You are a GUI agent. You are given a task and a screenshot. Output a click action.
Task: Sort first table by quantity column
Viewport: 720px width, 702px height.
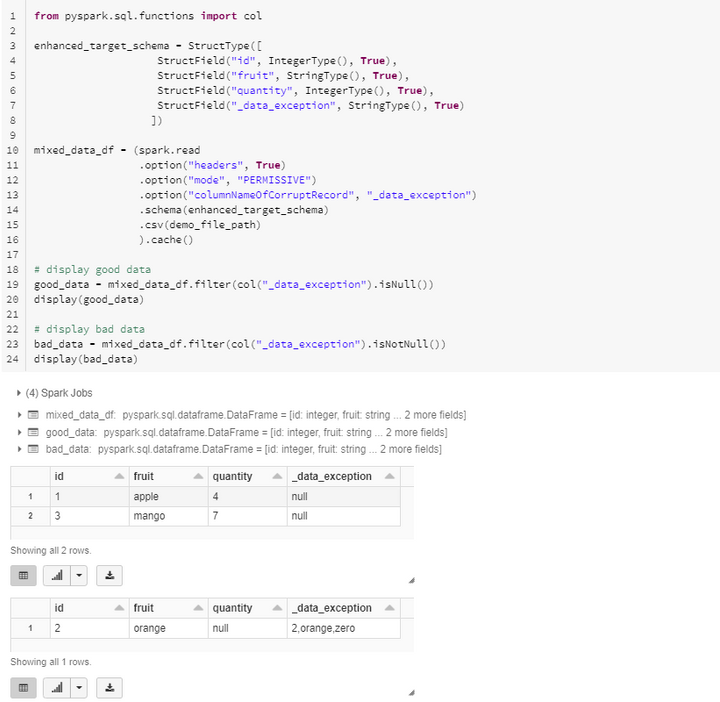click(x=277, y=477)
